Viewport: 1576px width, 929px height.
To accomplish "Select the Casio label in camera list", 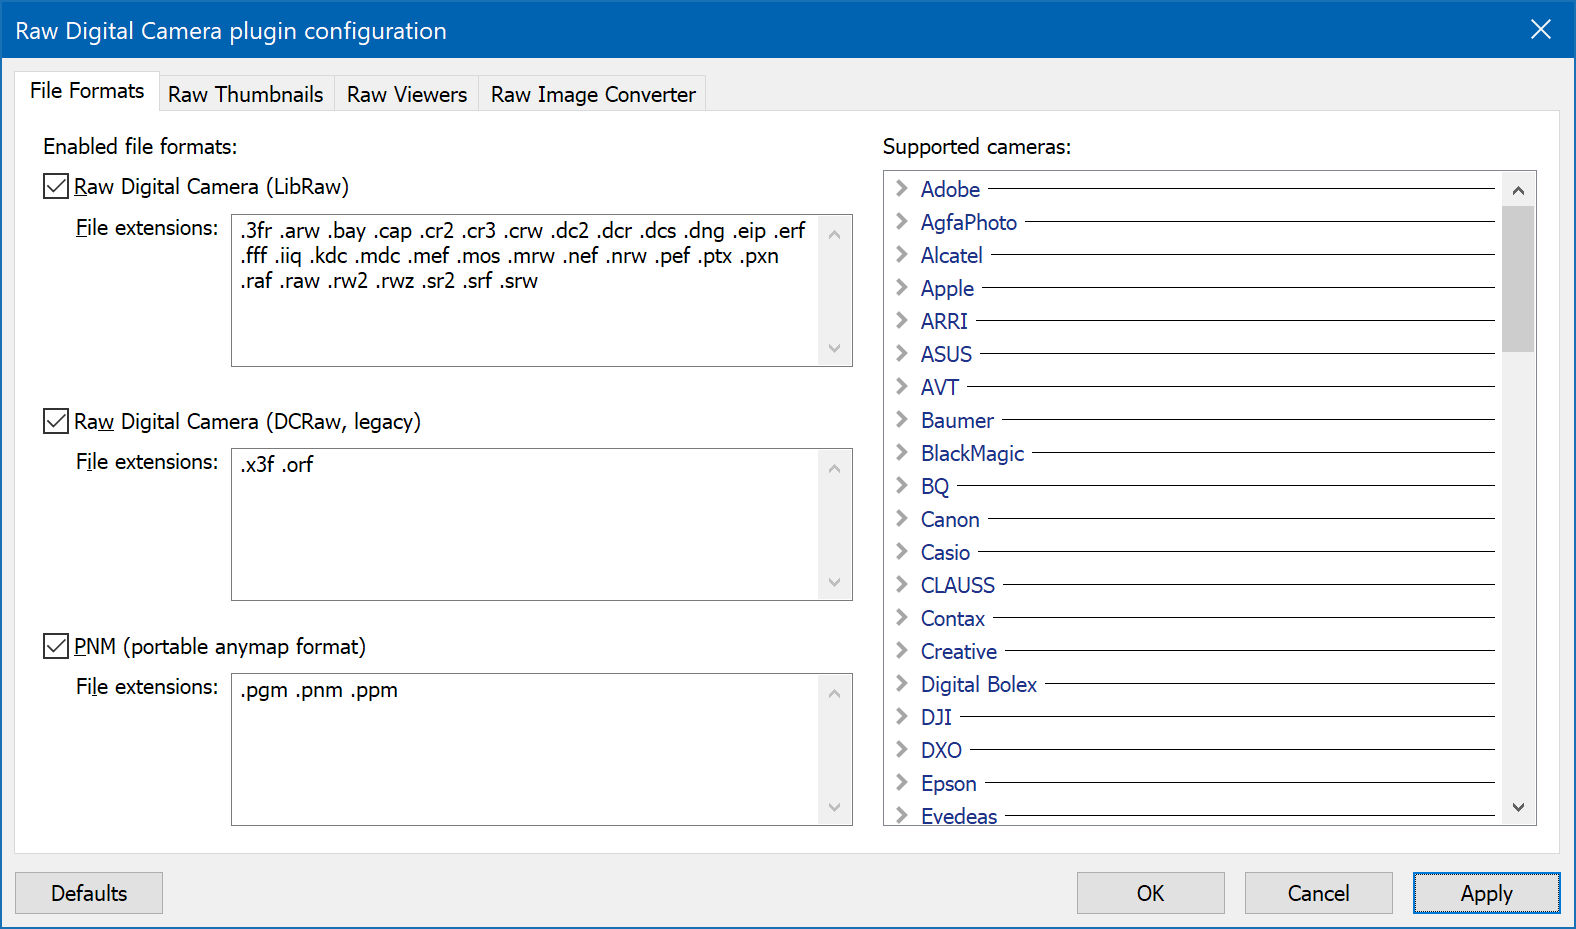I will (x=945, y=552).
